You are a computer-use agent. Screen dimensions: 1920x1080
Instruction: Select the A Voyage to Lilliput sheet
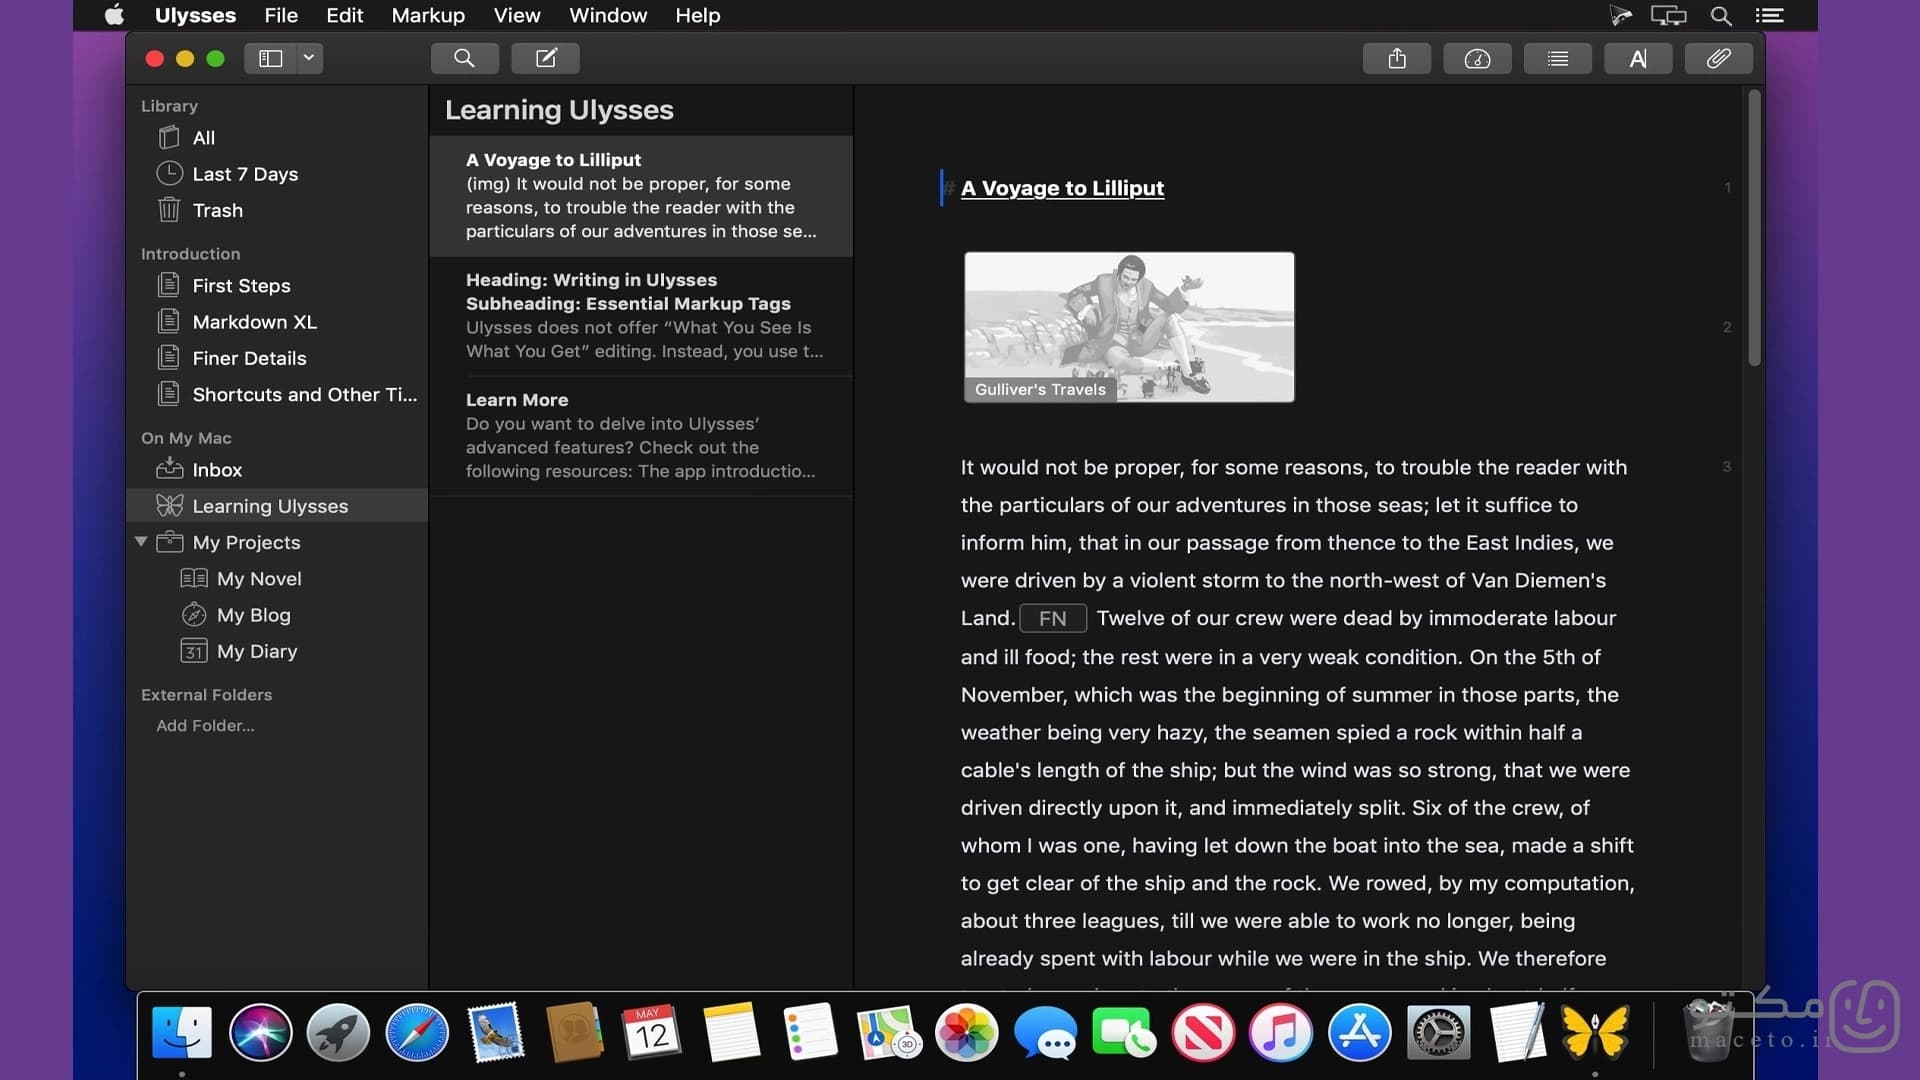[641, 196]
